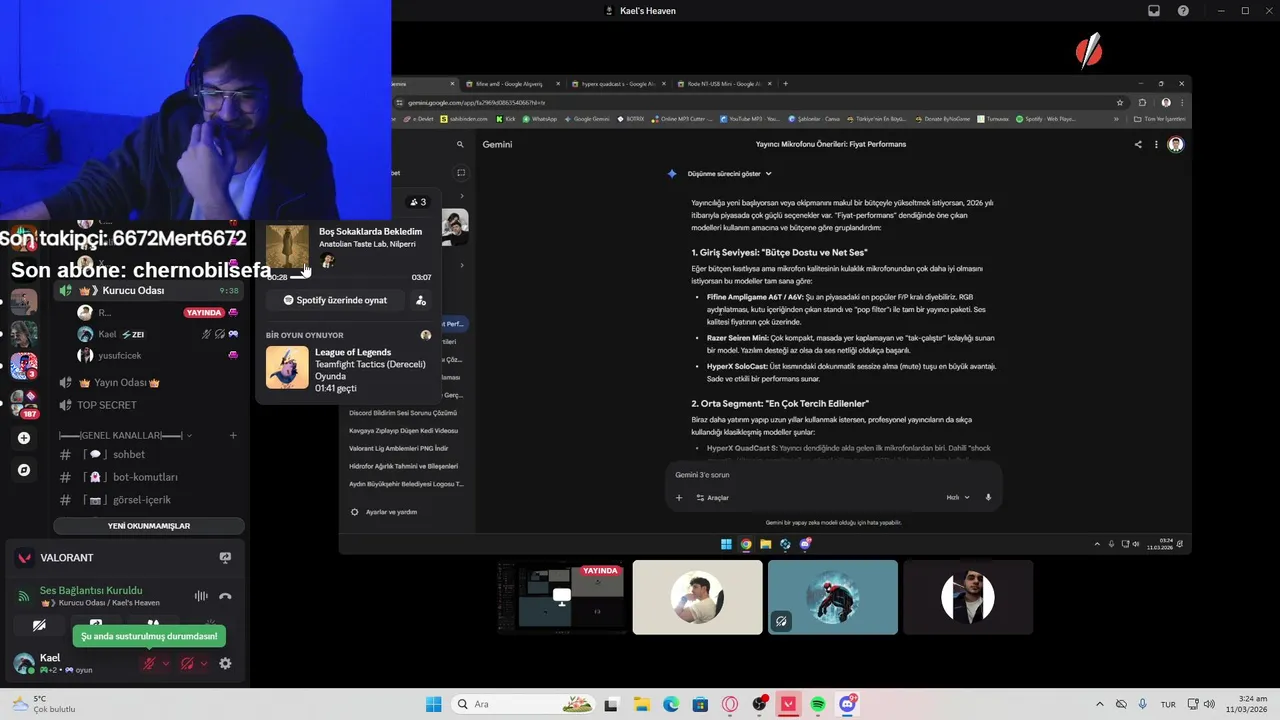Open Windows Start button on local taskbar
Viewport: 1280px width, 720px height.
(433, 704)
